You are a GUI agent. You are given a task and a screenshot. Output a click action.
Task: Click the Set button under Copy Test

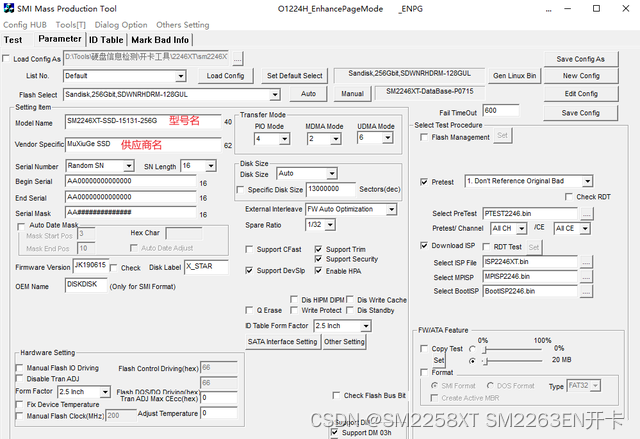439,360
